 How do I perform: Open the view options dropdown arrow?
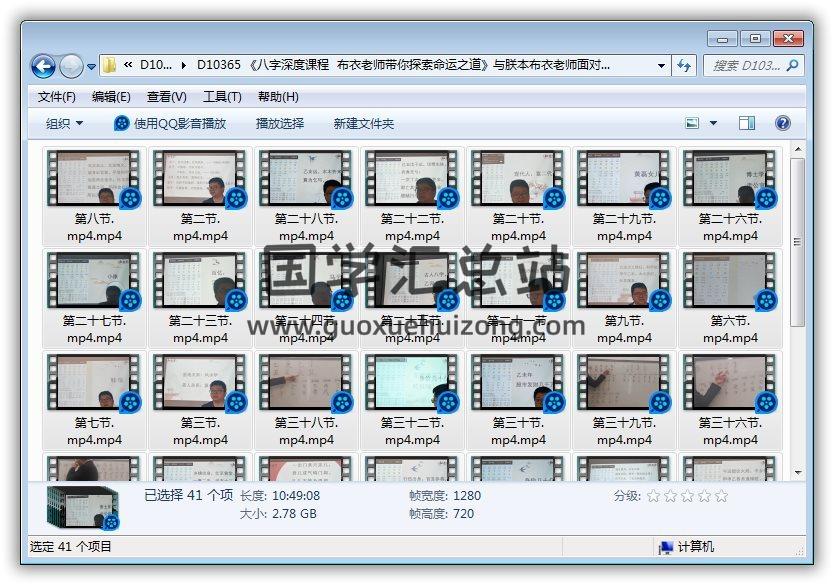(x=713, y=123)
